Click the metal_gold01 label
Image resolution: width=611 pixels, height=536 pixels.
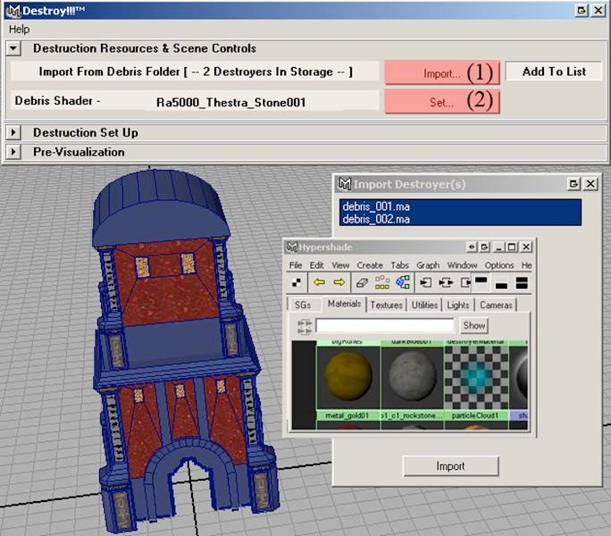pos(347,416)
